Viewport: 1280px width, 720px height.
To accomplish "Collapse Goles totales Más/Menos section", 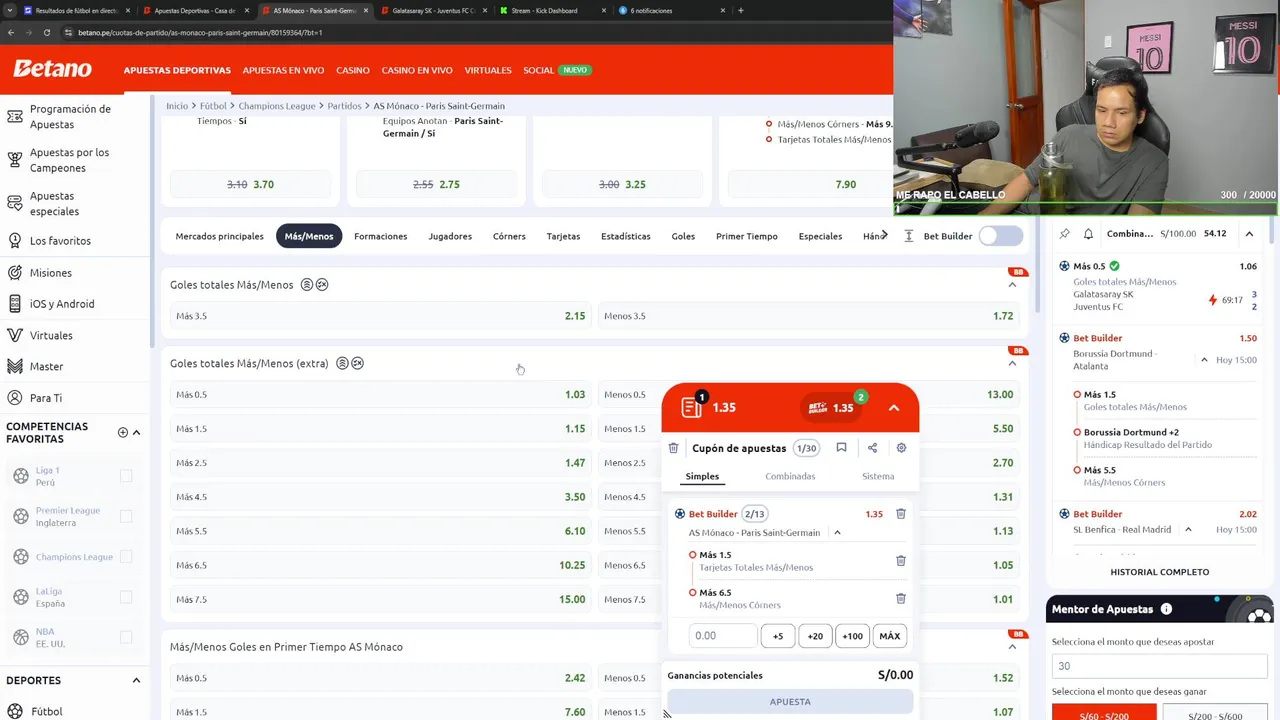I will point(1012,285).
